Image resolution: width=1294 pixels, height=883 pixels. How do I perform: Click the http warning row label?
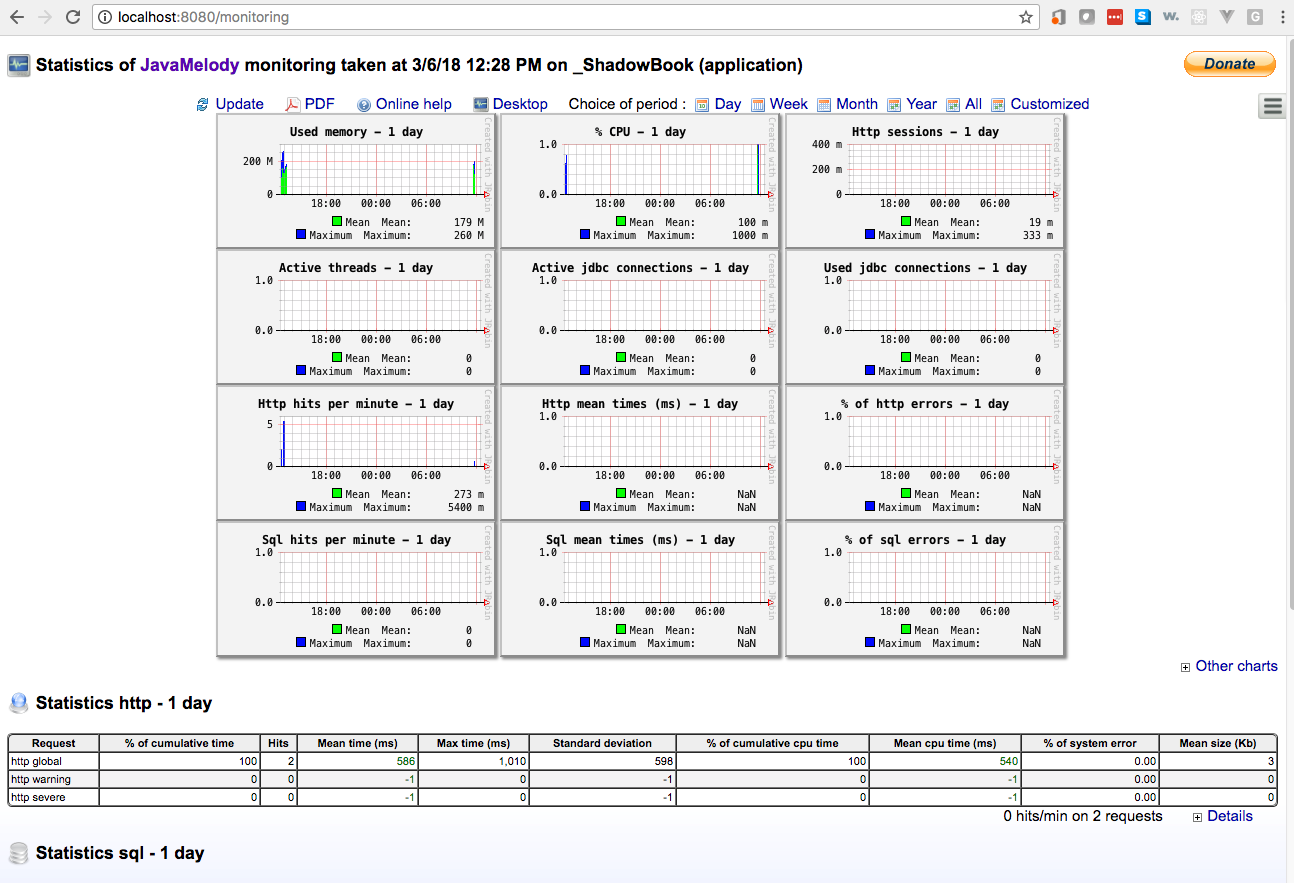41,779
